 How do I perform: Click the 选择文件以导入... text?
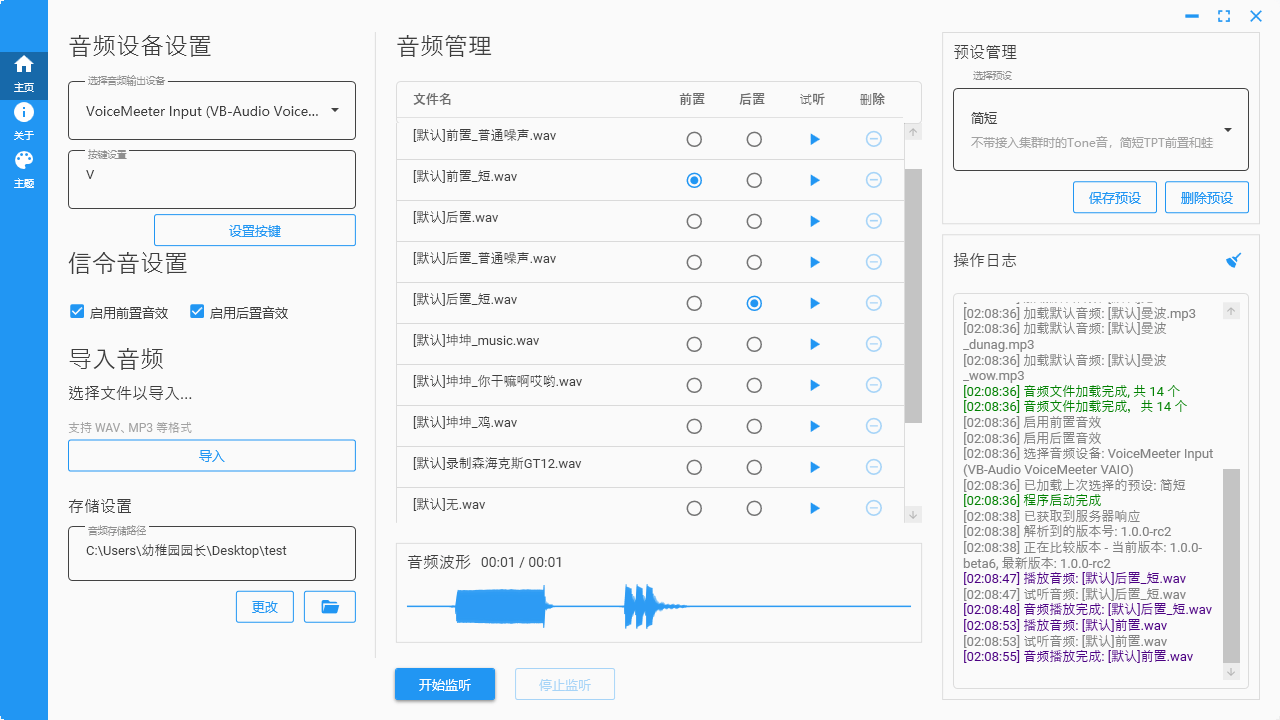pyautogui.click(x=130, y=393)
